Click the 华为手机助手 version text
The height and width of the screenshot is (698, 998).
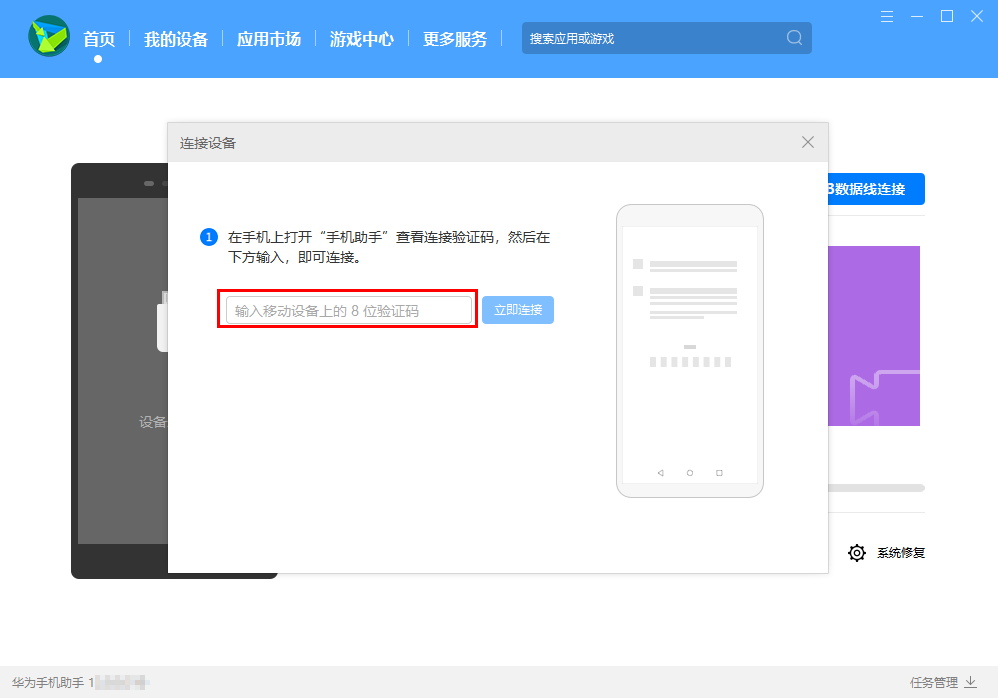pyautogui.click(x=81, y=683)
